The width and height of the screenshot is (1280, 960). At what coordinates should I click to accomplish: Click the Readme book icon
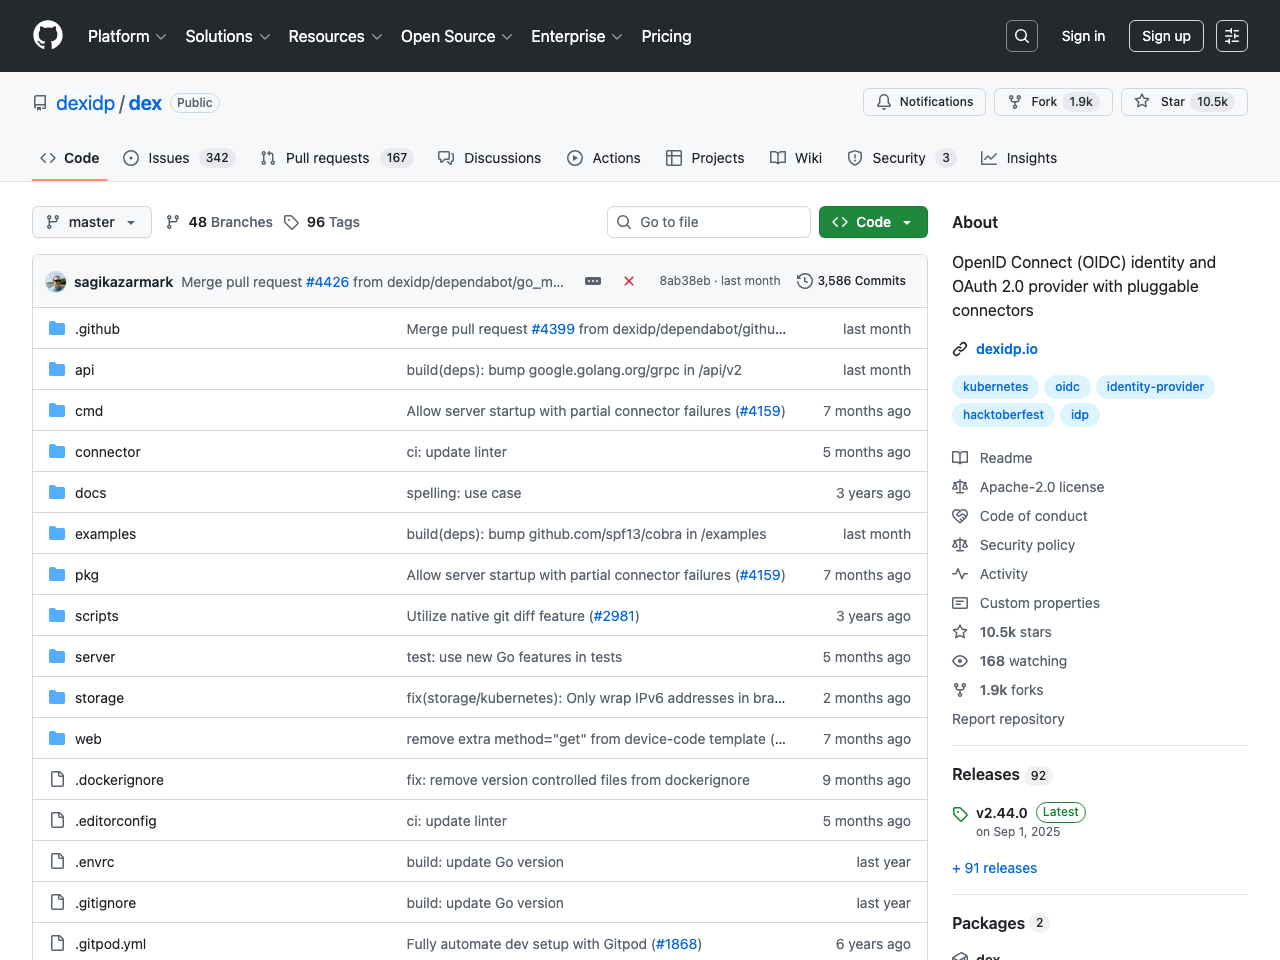point(960,458)
